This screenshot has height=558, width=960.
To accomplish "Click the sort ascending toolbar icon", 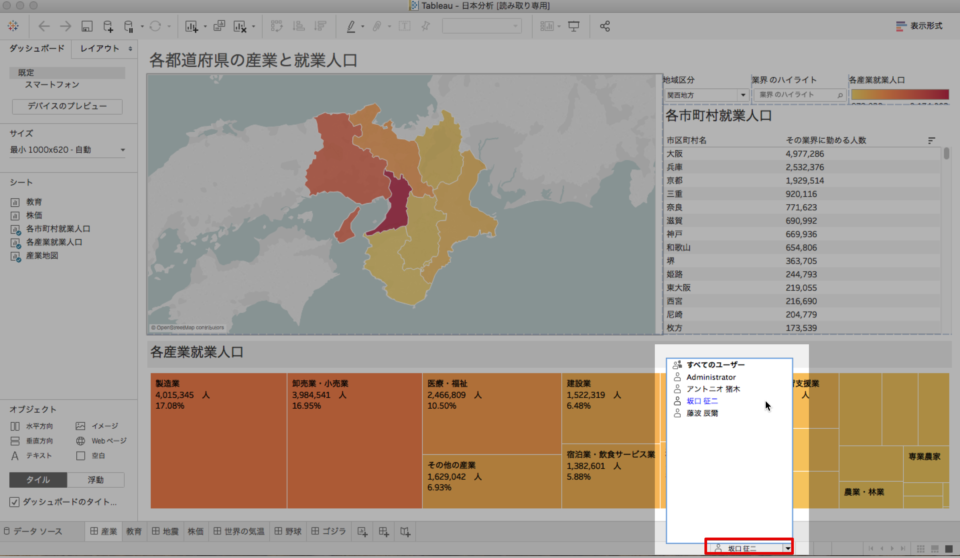I will coord(298,26).
